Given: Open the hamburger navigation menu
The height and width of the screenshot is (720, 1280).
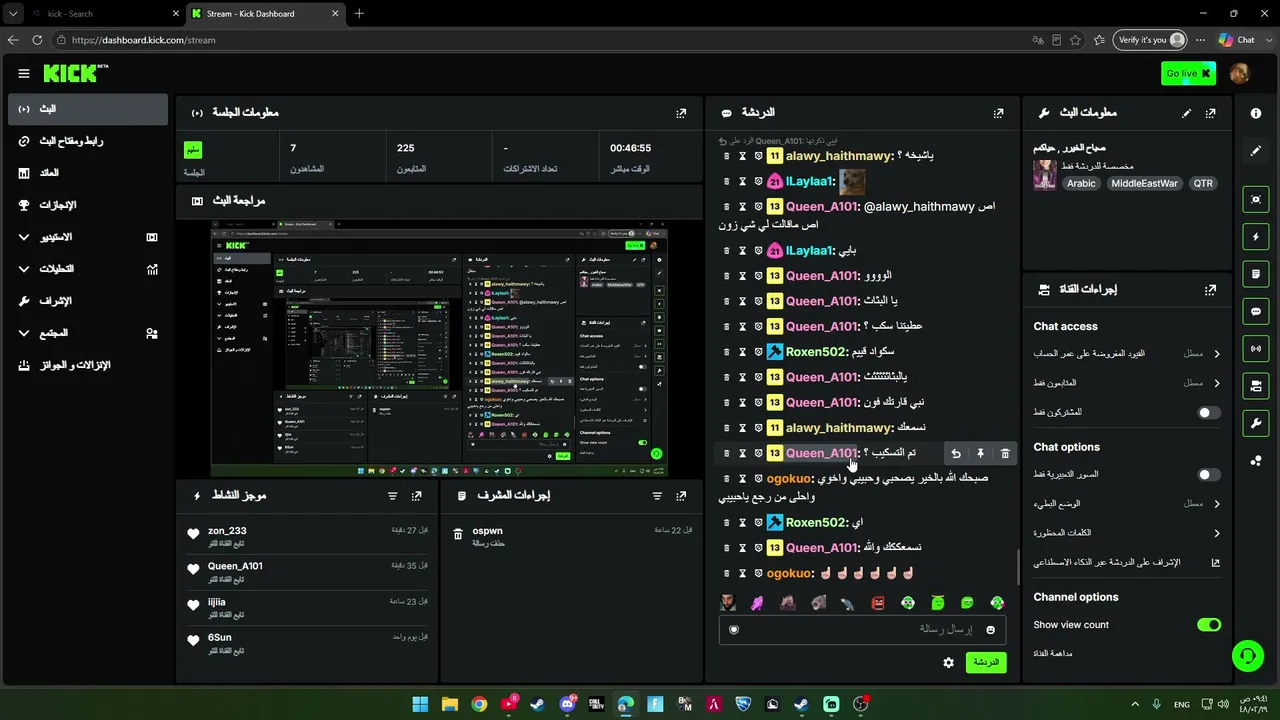Looking at the screenshot, I should (24, 73).
